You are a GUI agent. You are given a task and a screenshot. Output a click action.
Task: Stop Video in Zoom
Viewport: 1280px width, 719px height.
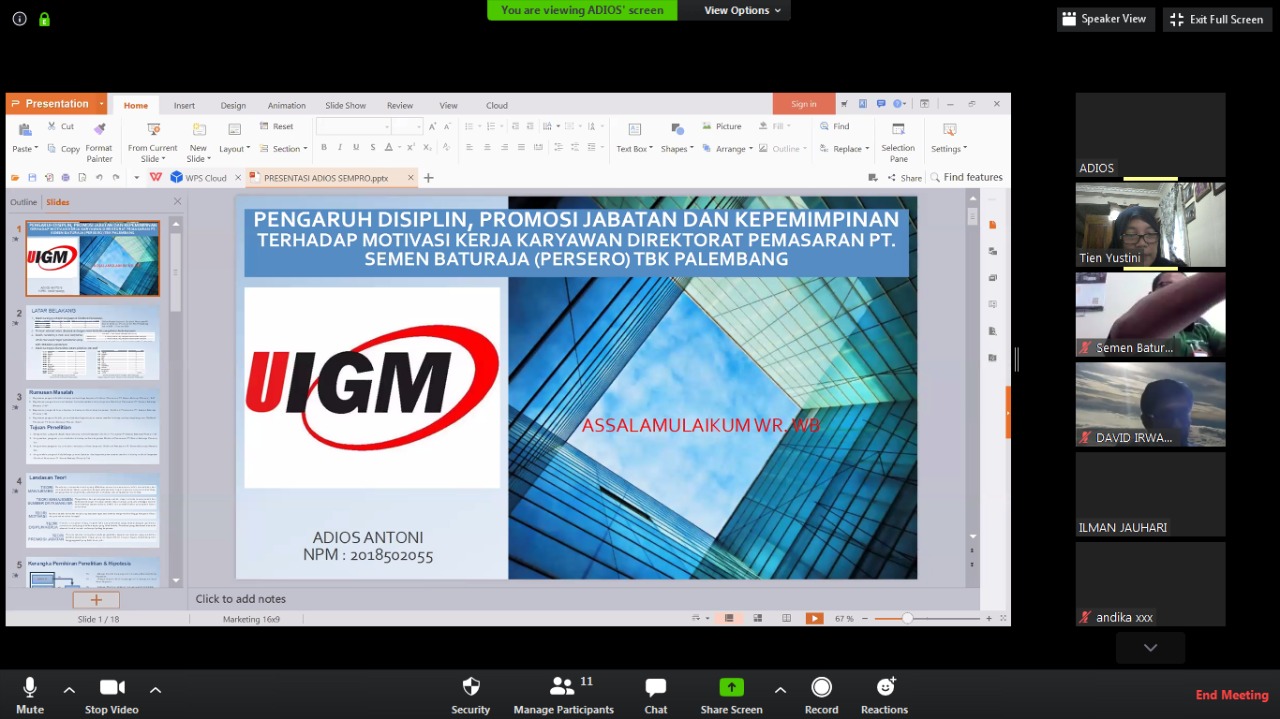(x=111, y=695)
